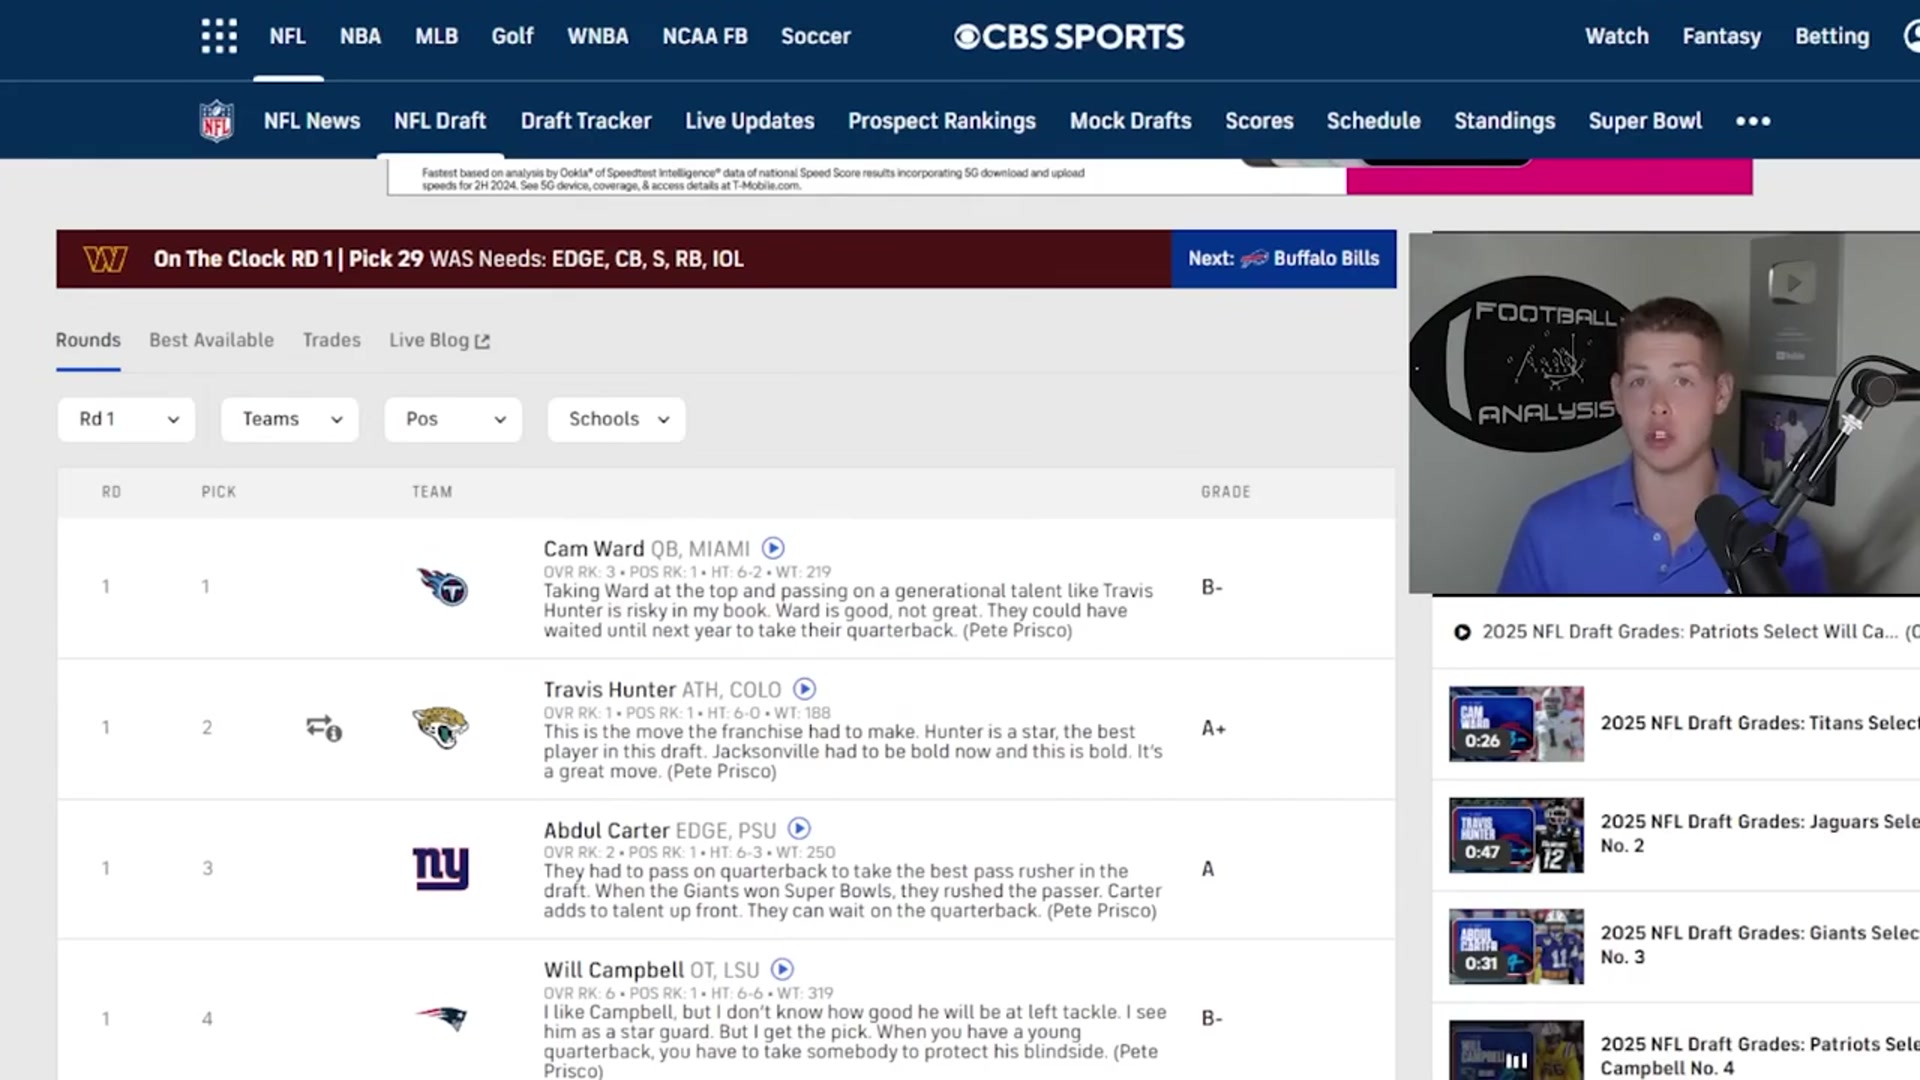1920x1080 pixels.
Task: Click the now-playing icon beside Patriots Select video
Action: [1462, 632]
